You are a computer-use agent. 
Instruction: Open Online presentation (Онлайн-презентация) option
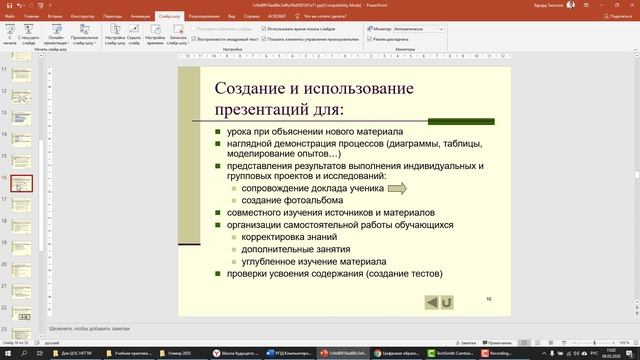[56, 34]
